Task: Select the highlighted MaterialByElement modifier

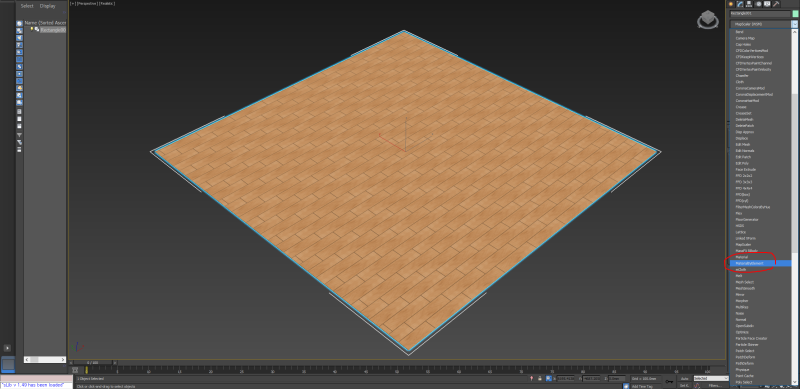Action: (x=760, y=263)
